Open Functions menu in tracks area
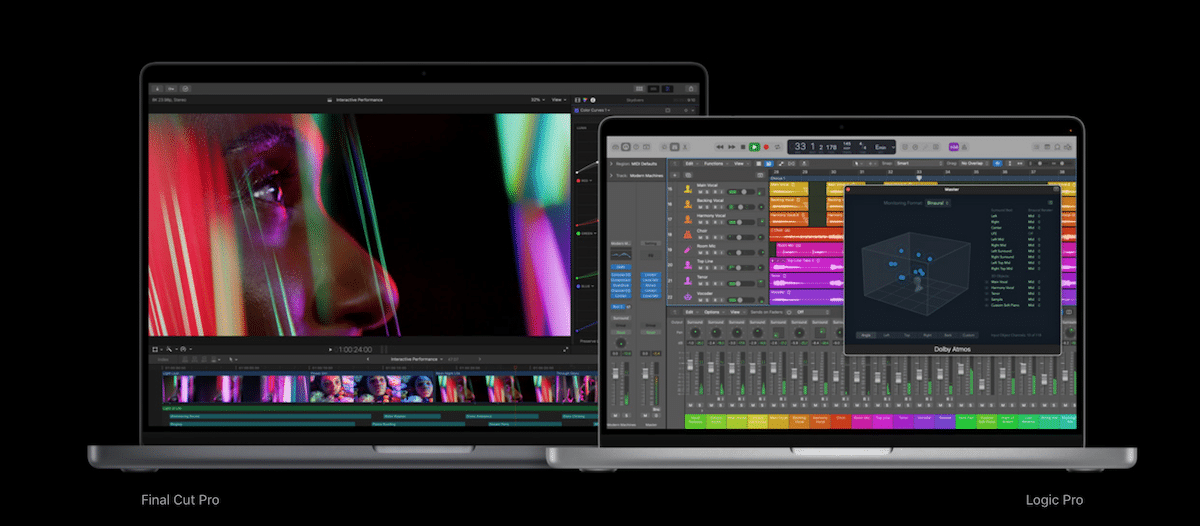 pos(715,163)
